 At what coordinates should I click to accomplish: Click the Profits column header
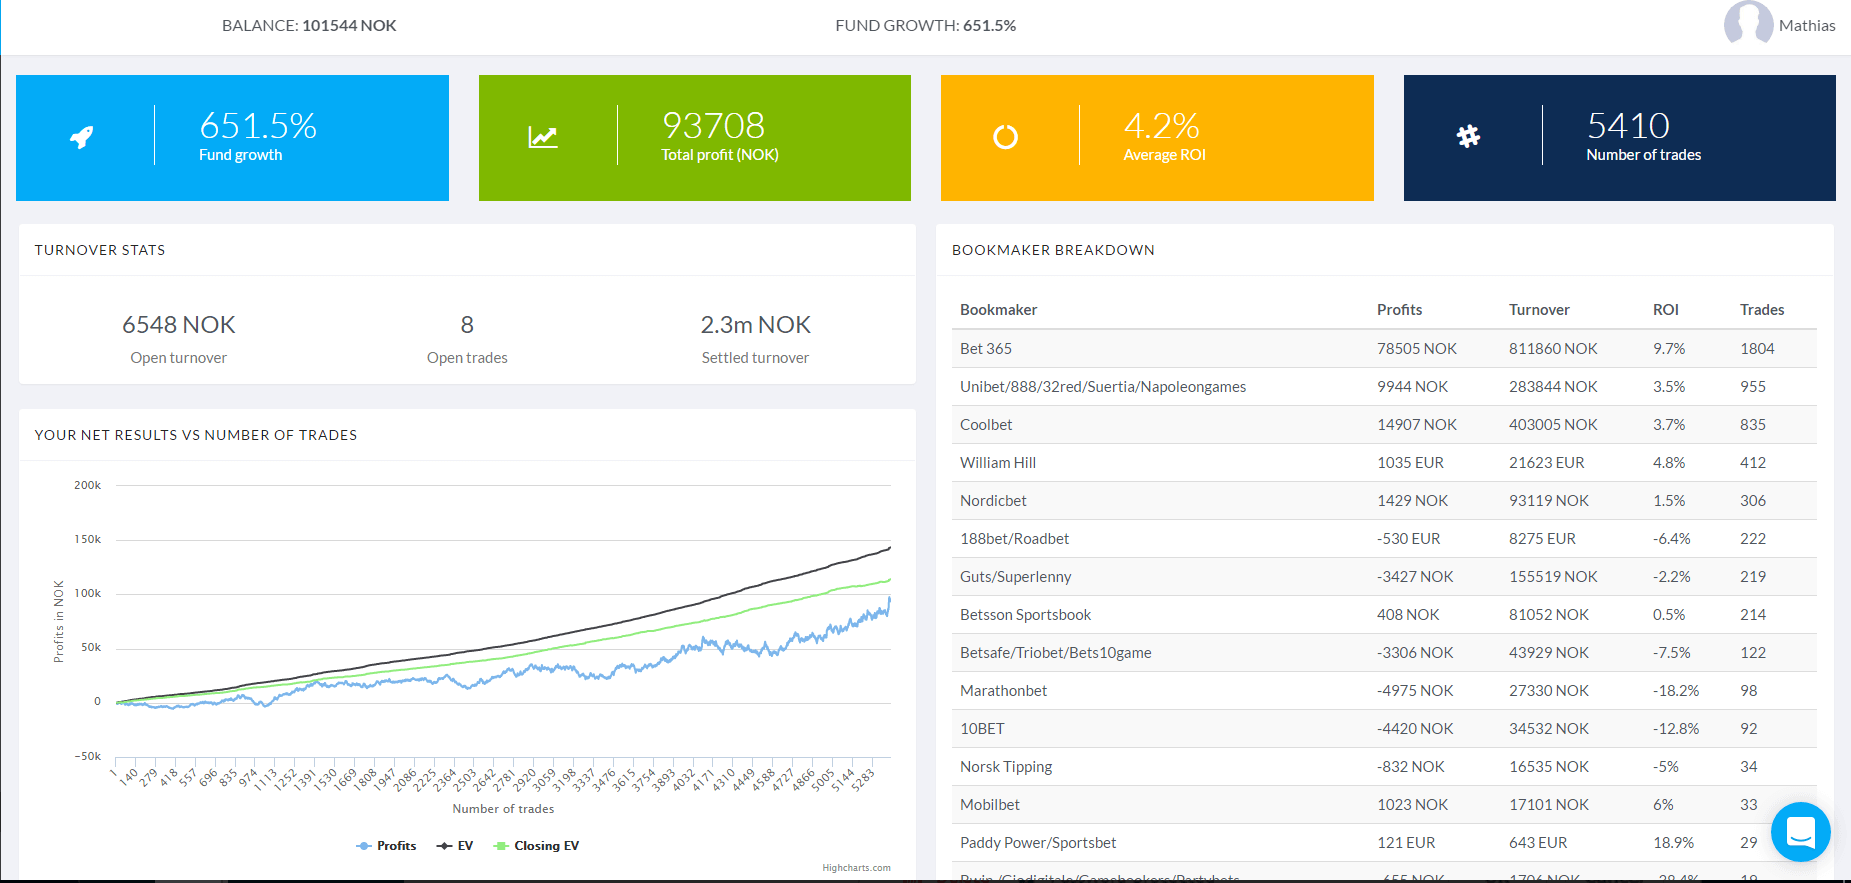click(1399, 310)
